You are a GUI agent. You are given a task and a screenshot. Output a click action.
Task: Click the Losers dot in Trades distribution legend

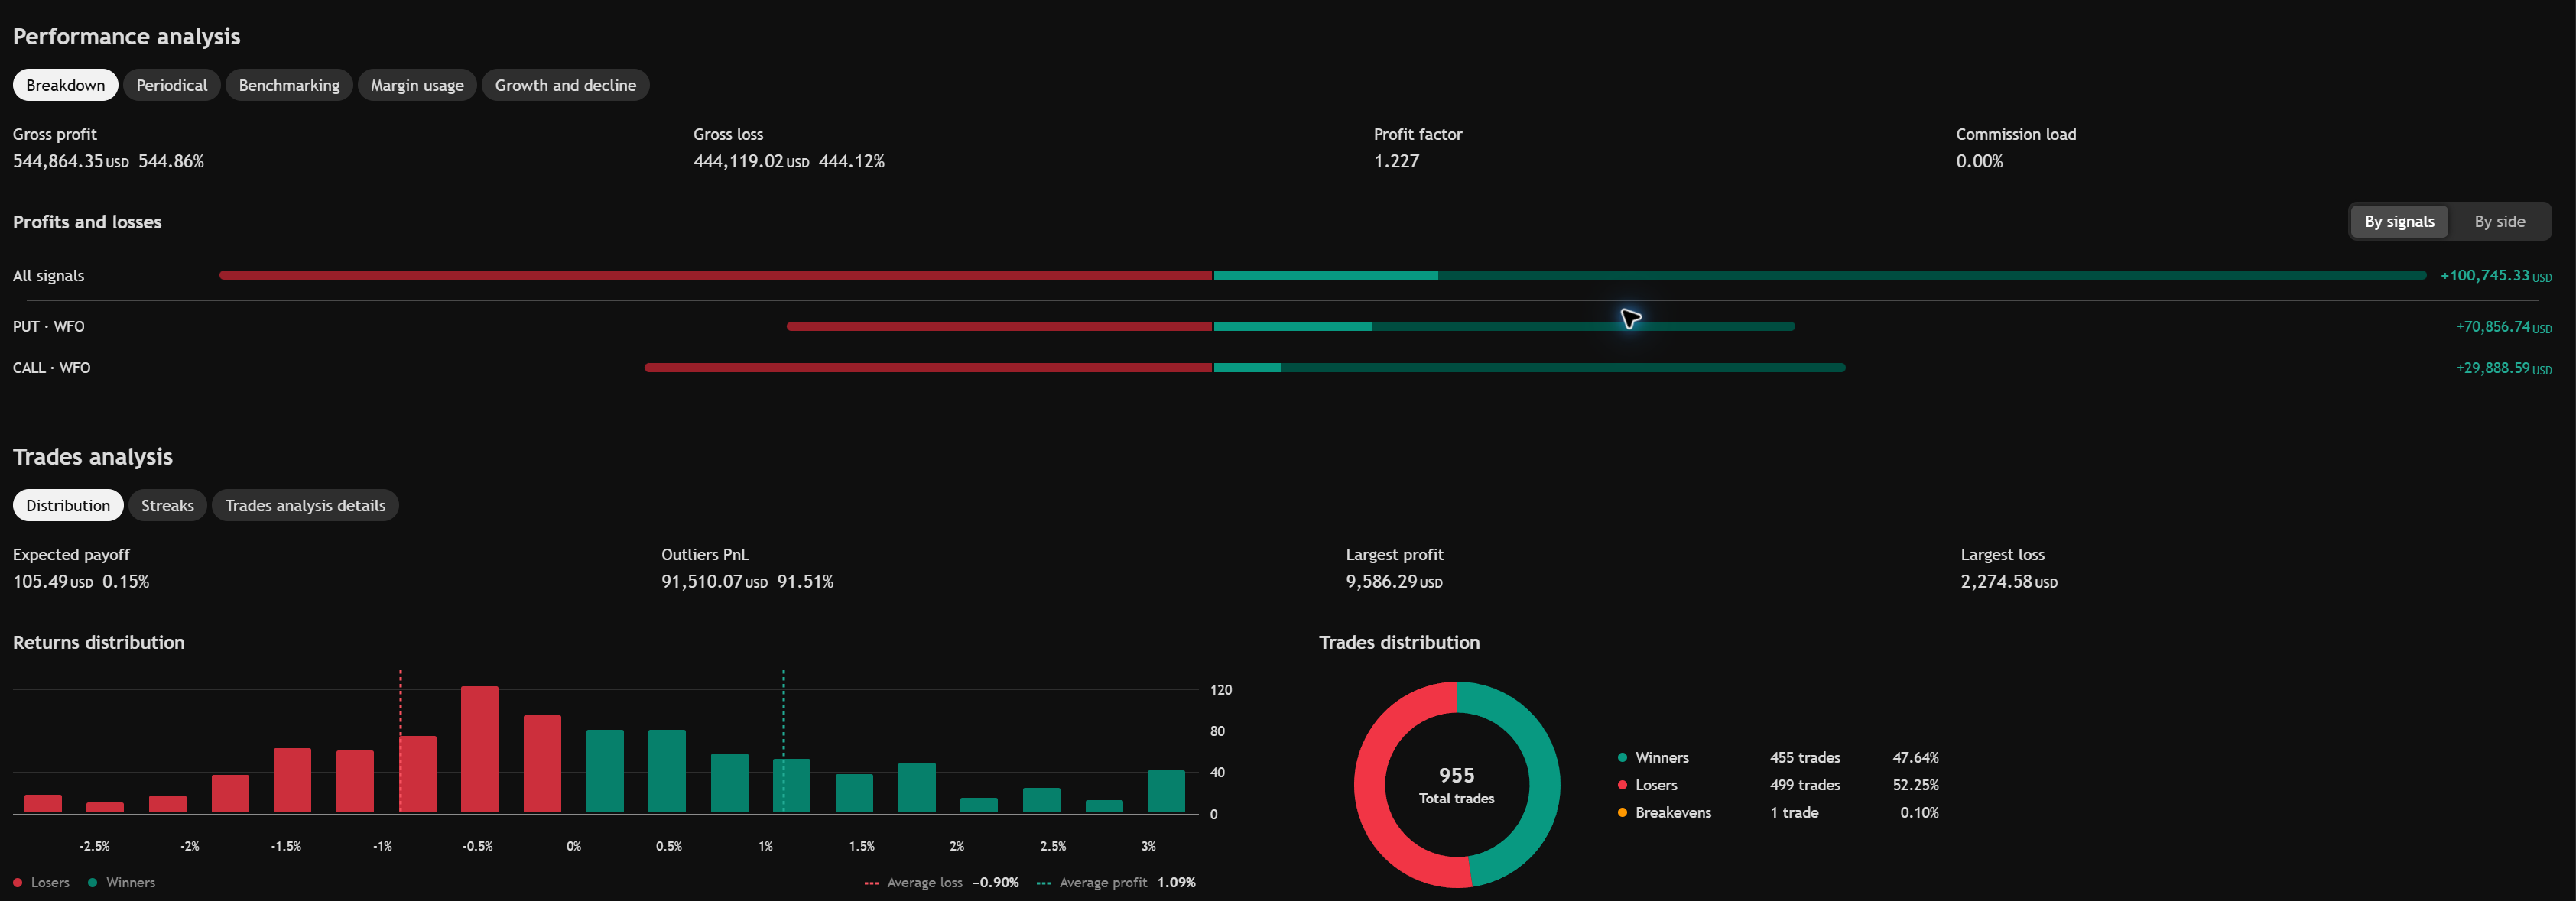tap(1622, 785)
